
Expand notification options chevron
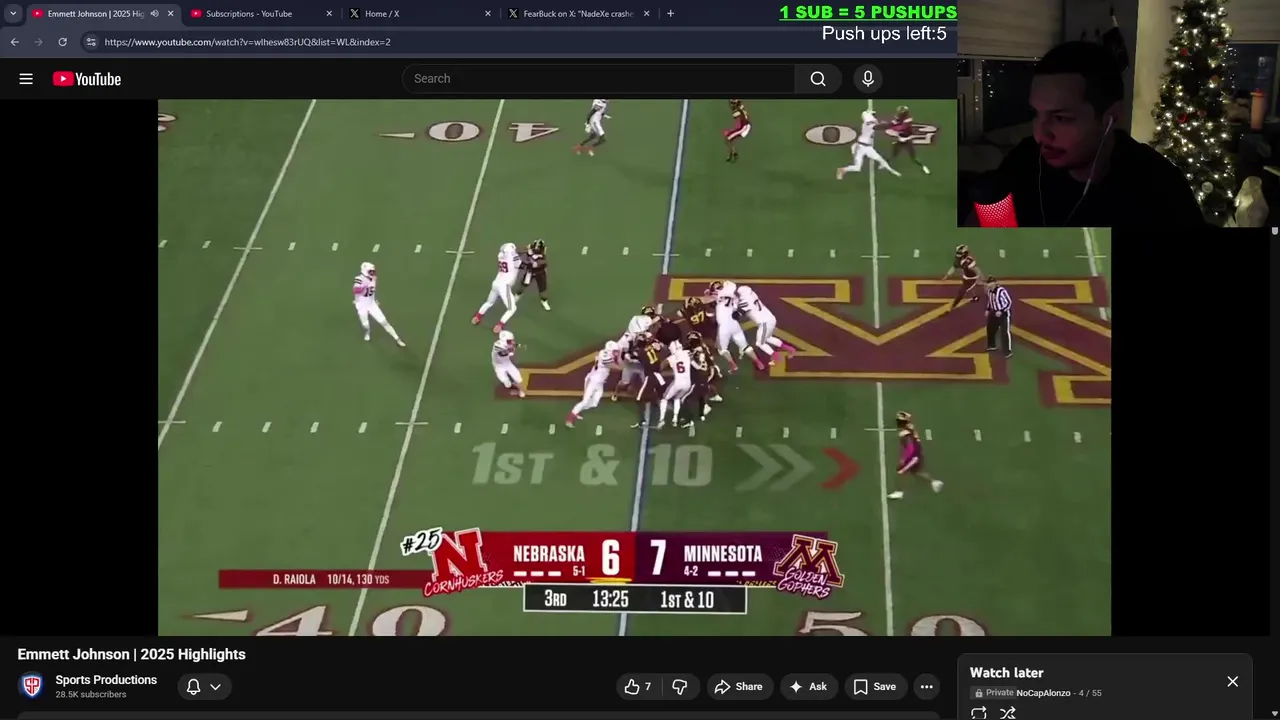(215, 686)
